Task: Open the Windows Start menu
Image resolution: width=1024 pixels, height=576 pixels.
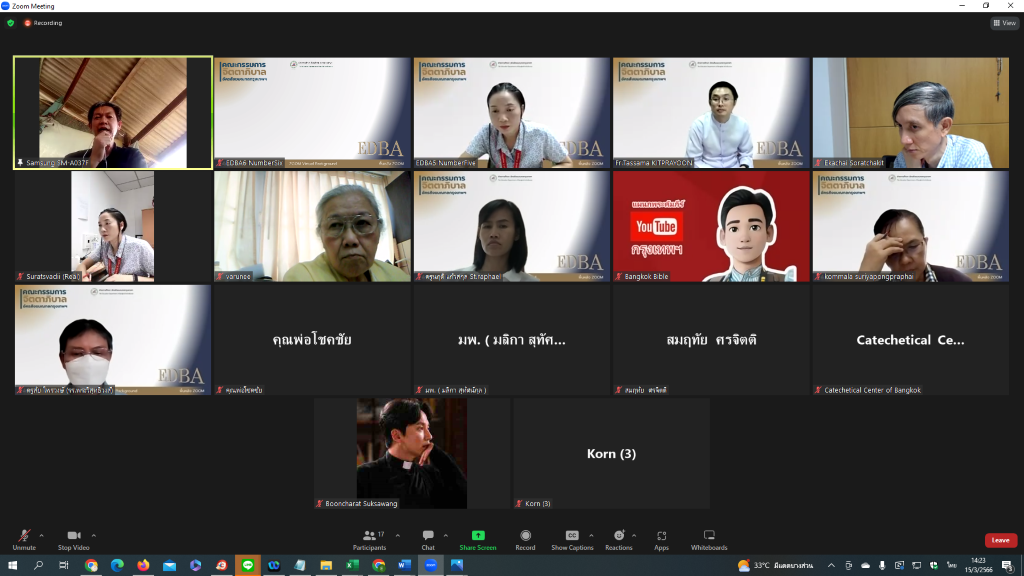Action: (x=12, y=565)
